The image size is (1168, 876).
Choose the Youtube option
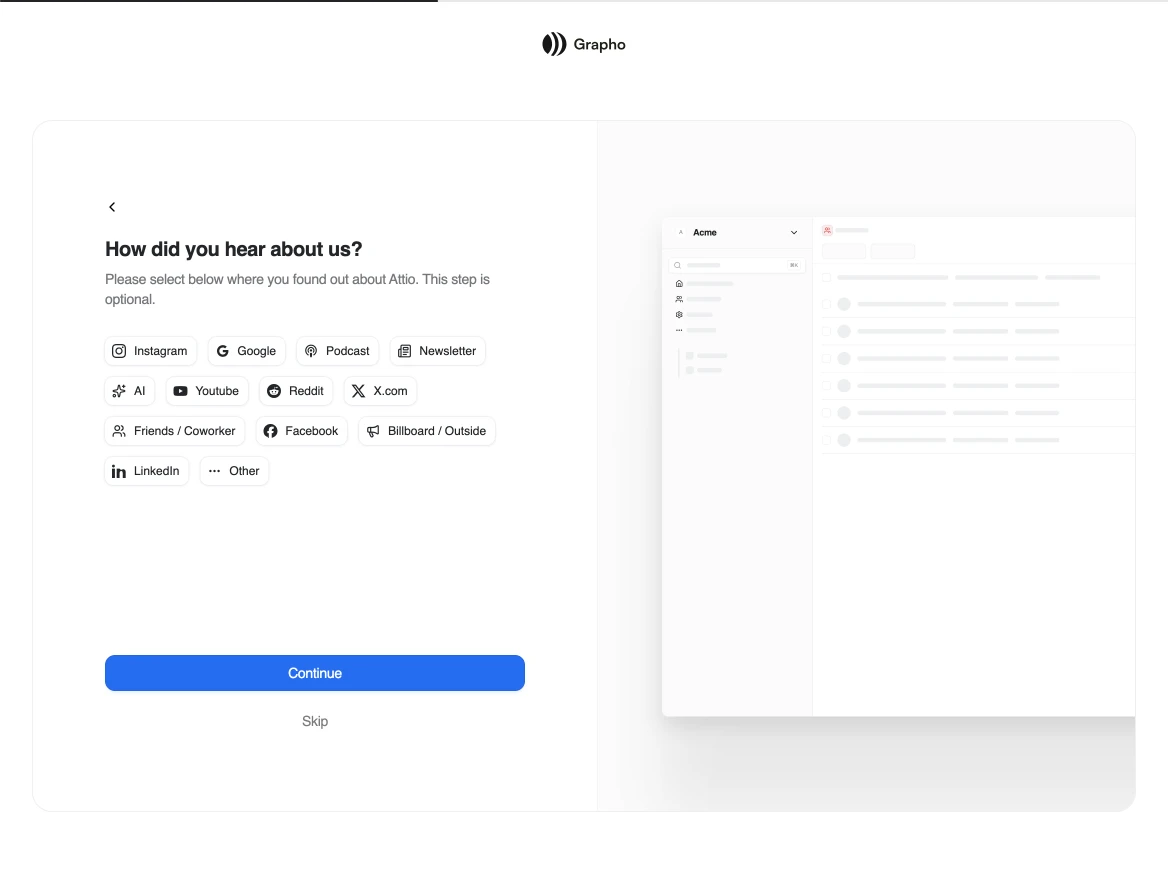tap(207, 391)
